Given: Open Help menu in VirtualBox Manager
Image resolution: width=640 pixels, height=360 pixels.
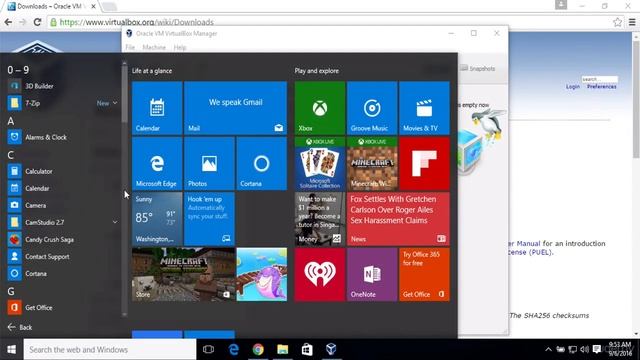Looking at the screenshot, I should [180, 47].
